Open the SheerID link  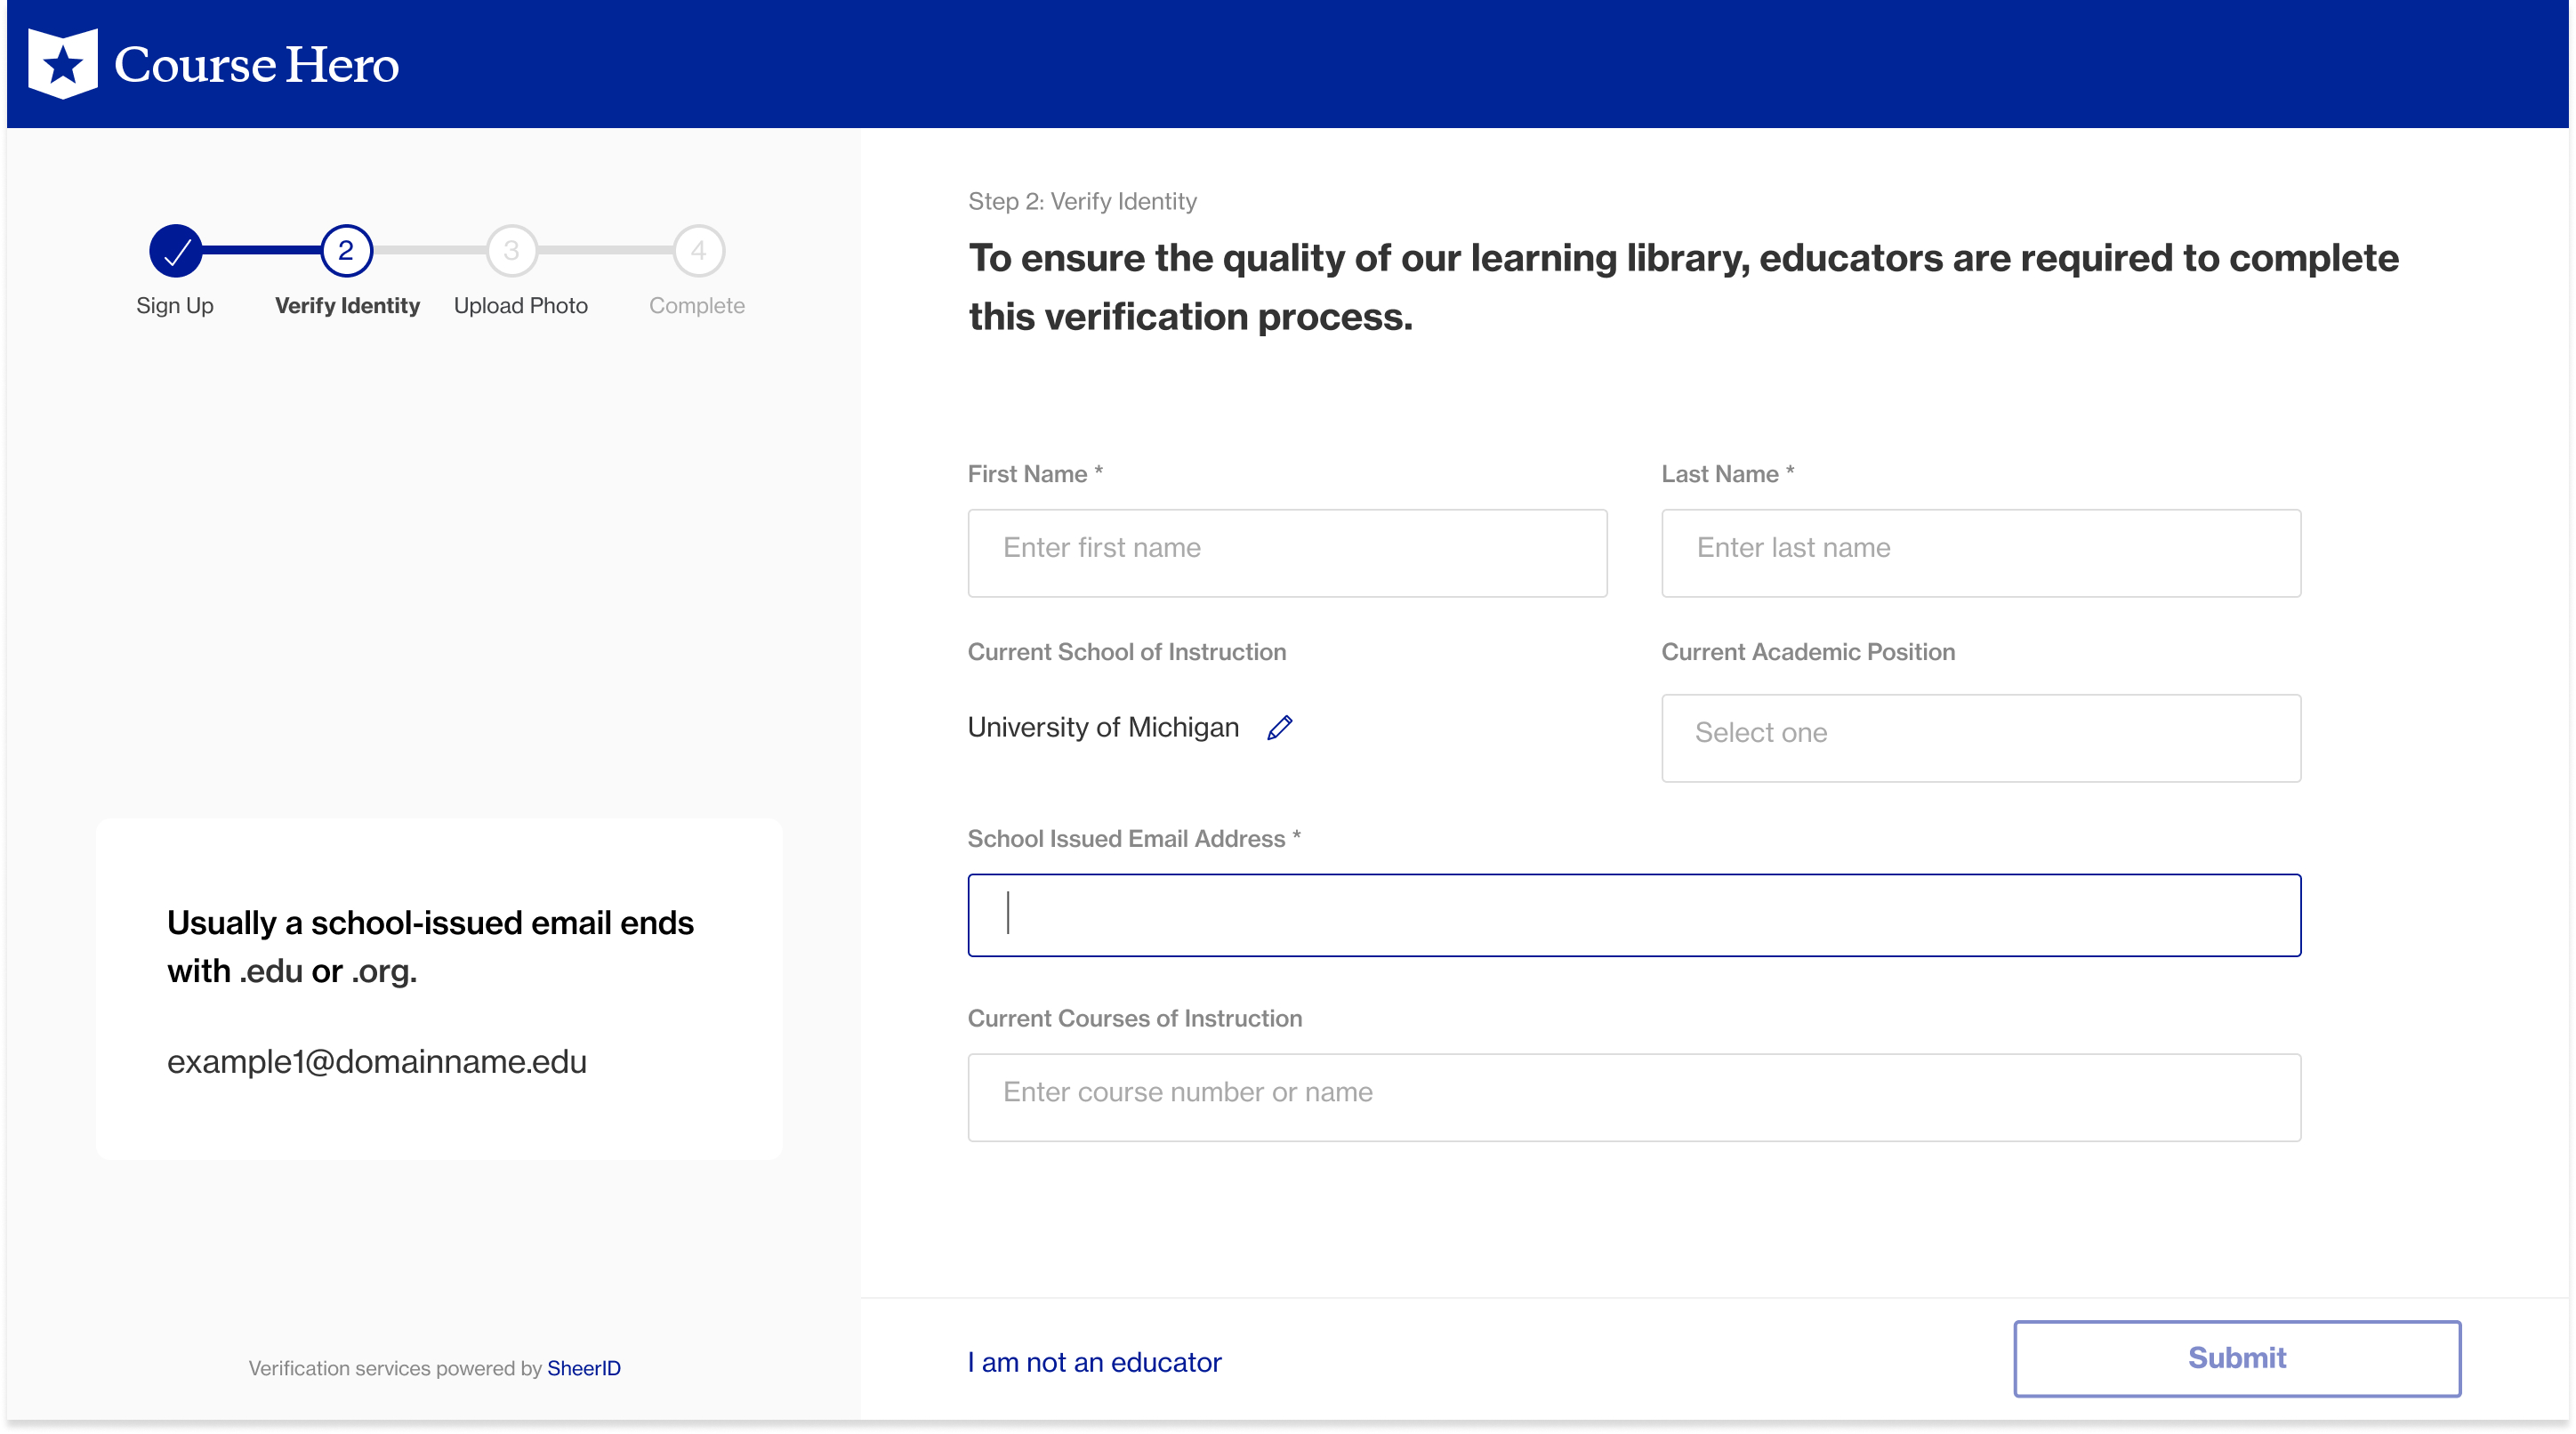pos(583,1368)
